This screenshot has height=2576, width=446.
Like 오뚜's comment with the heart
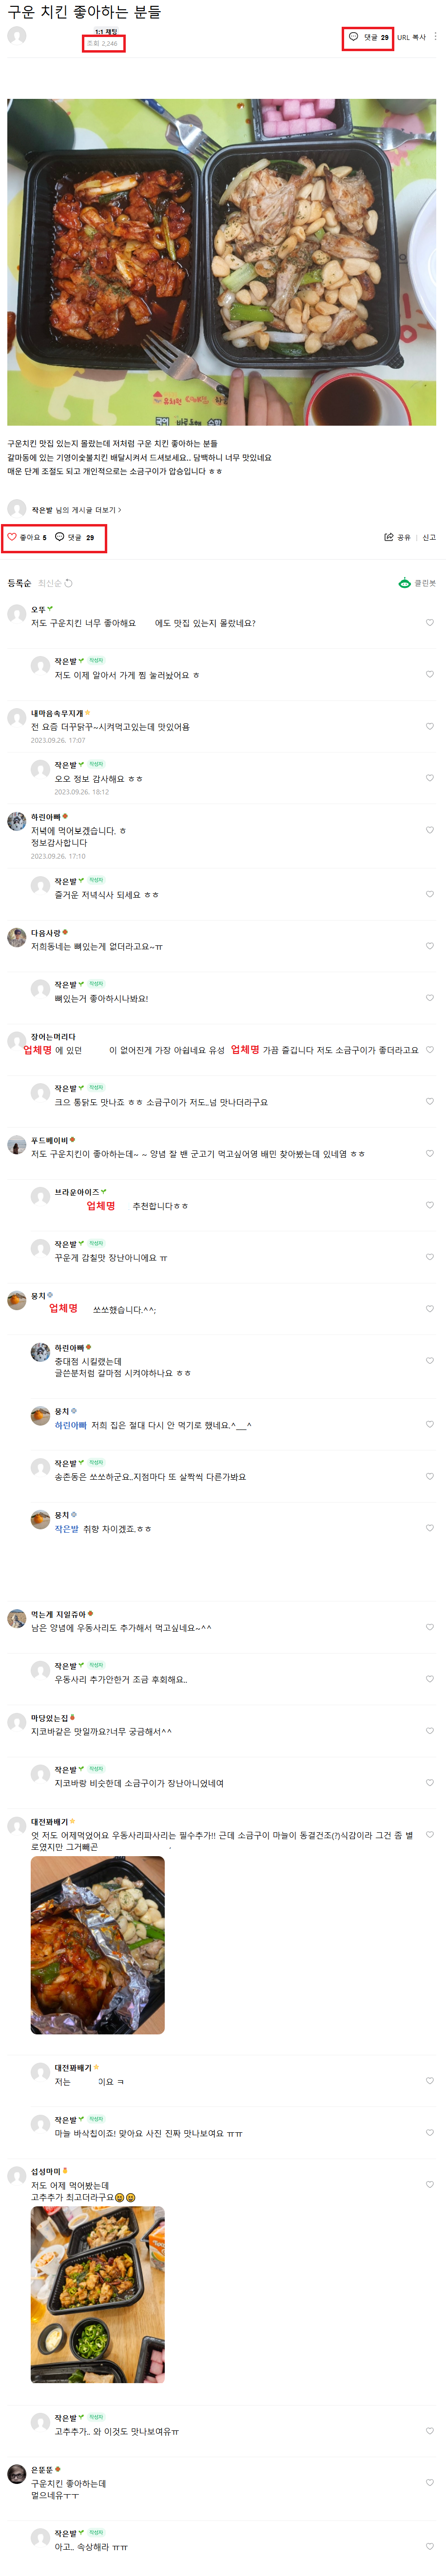pos(430,623)
